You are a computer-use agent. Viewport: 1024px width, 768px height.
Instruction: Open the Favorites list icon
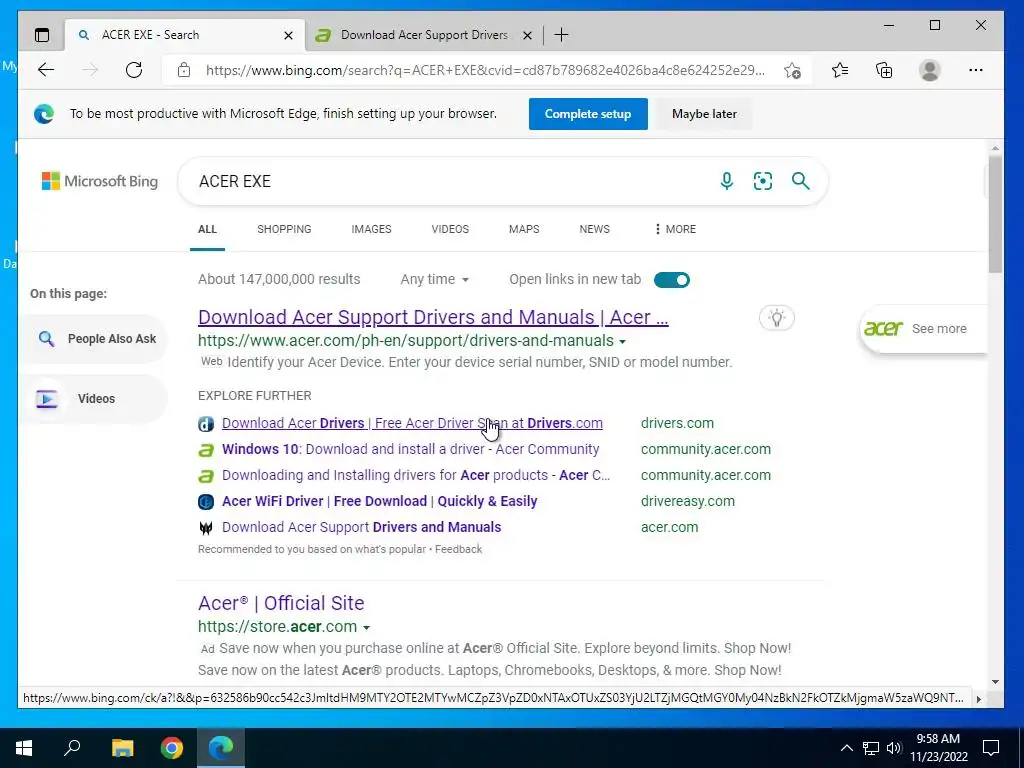tap(840, 70)
